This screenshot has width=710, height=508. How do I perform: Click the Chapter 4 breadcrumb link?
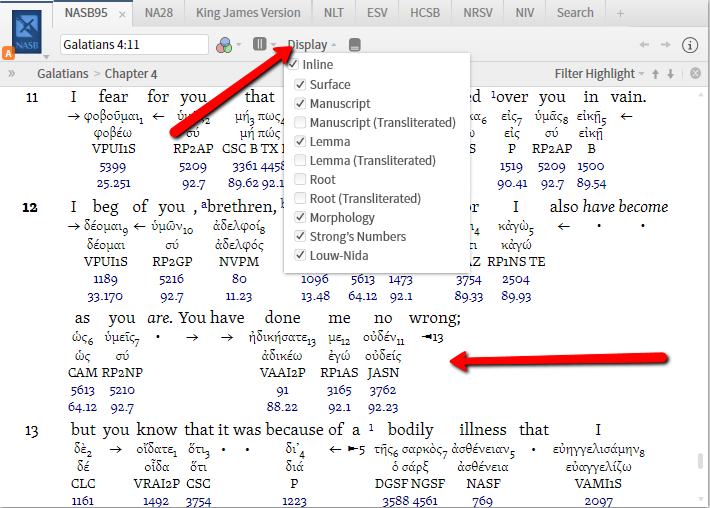[x=131, y=73]
